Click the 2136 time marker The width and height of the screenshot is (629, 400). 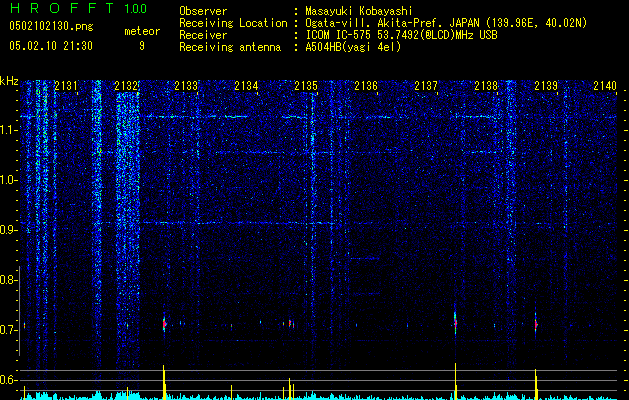(366, 85)
